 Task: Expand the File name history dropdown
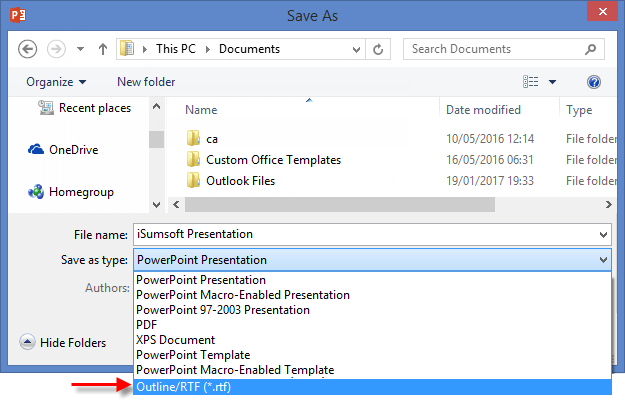point(603,234)
